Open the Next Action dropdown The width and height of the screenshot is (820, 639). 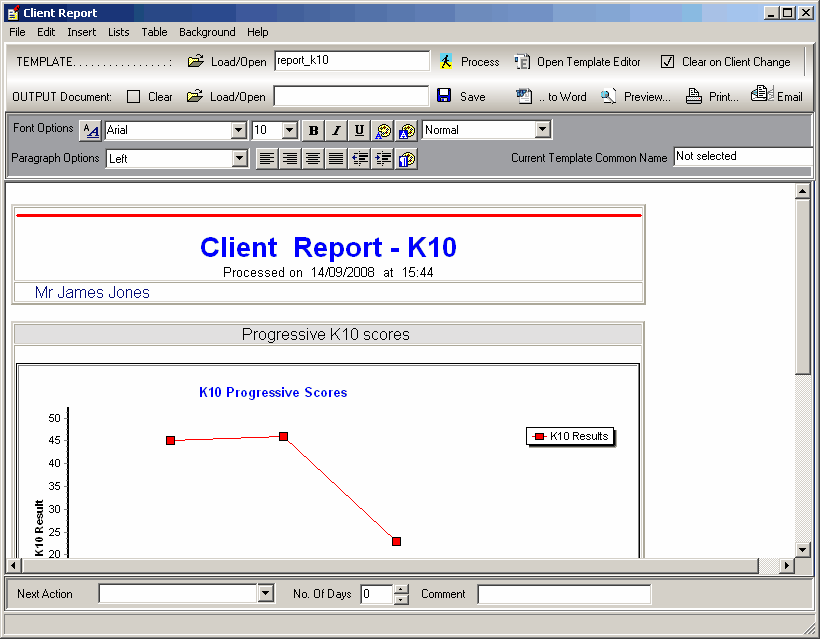coord(265,594)
